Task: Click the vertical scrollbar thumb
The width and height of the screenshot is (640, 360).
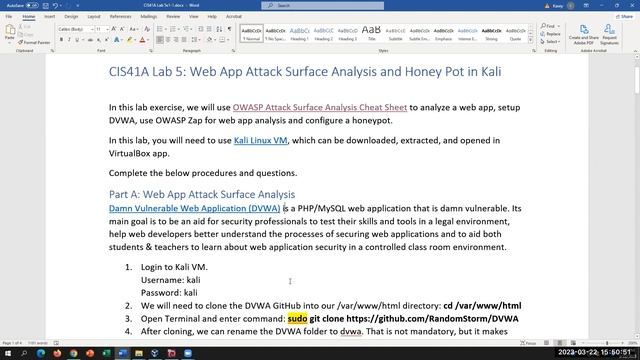Action: (x=637, y=80)
